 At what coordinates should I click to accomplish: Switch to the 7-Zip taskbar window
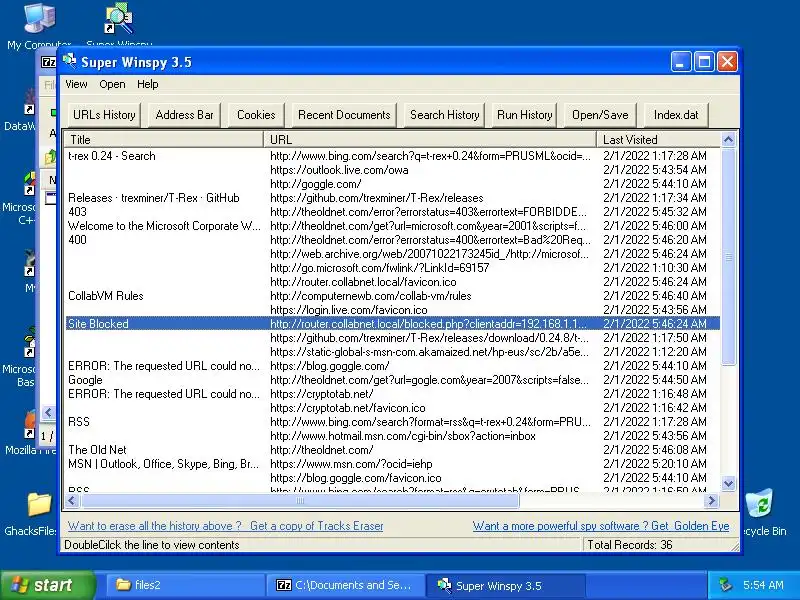(345, 585)
